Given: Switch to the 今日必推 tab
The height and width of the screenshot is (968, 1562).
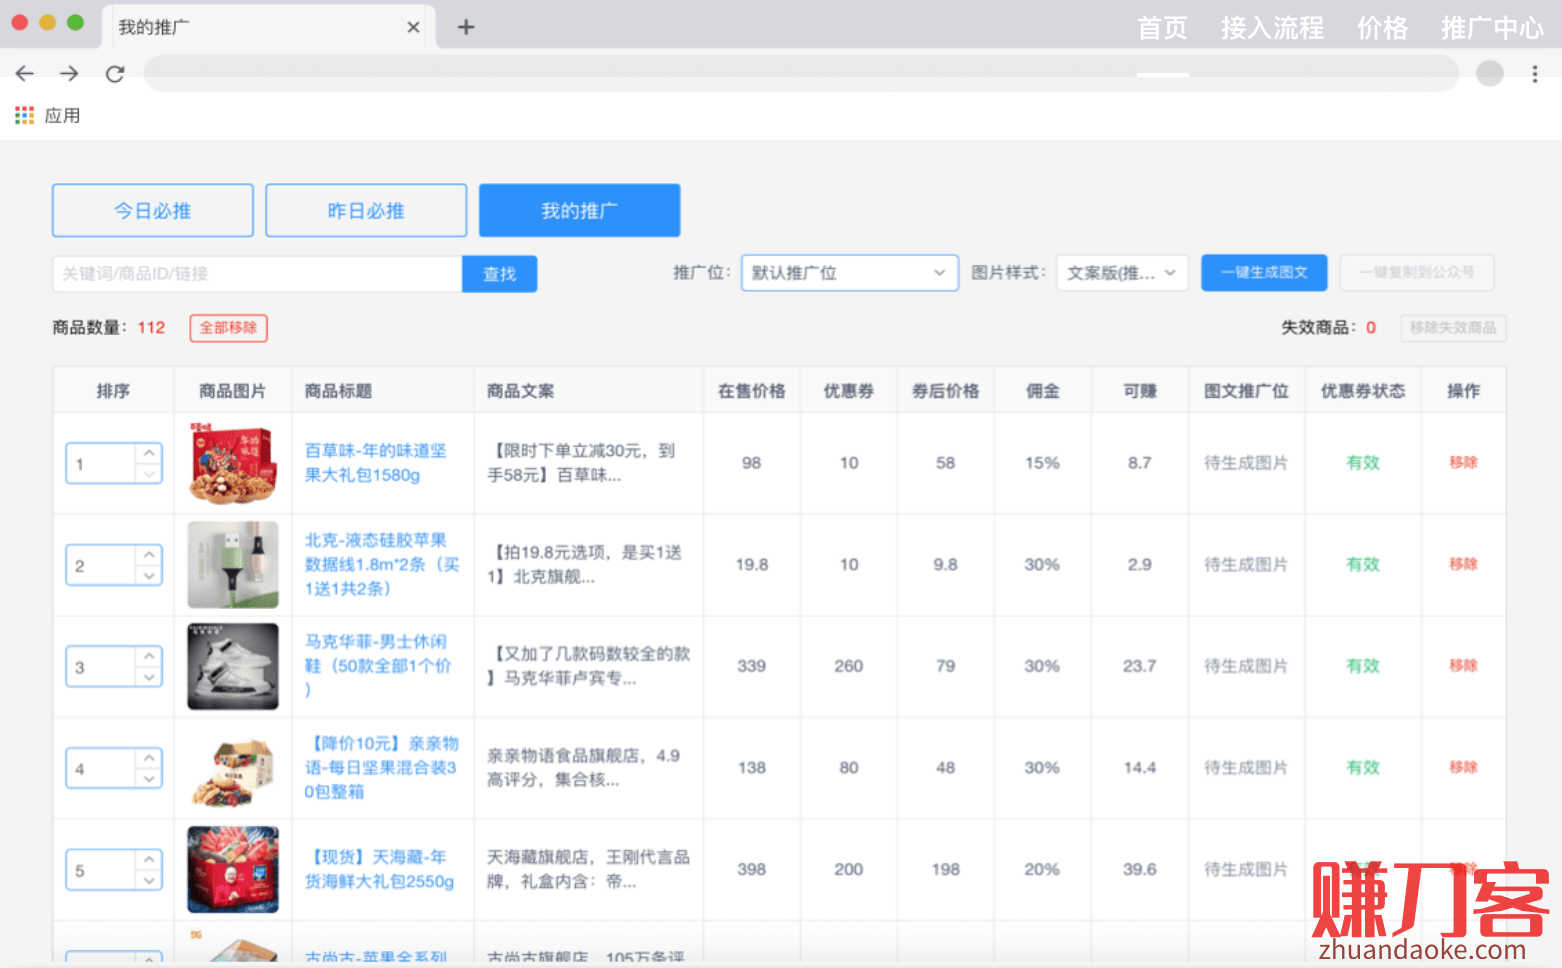Looking at the screenshot, I should [x=152, y=210].
